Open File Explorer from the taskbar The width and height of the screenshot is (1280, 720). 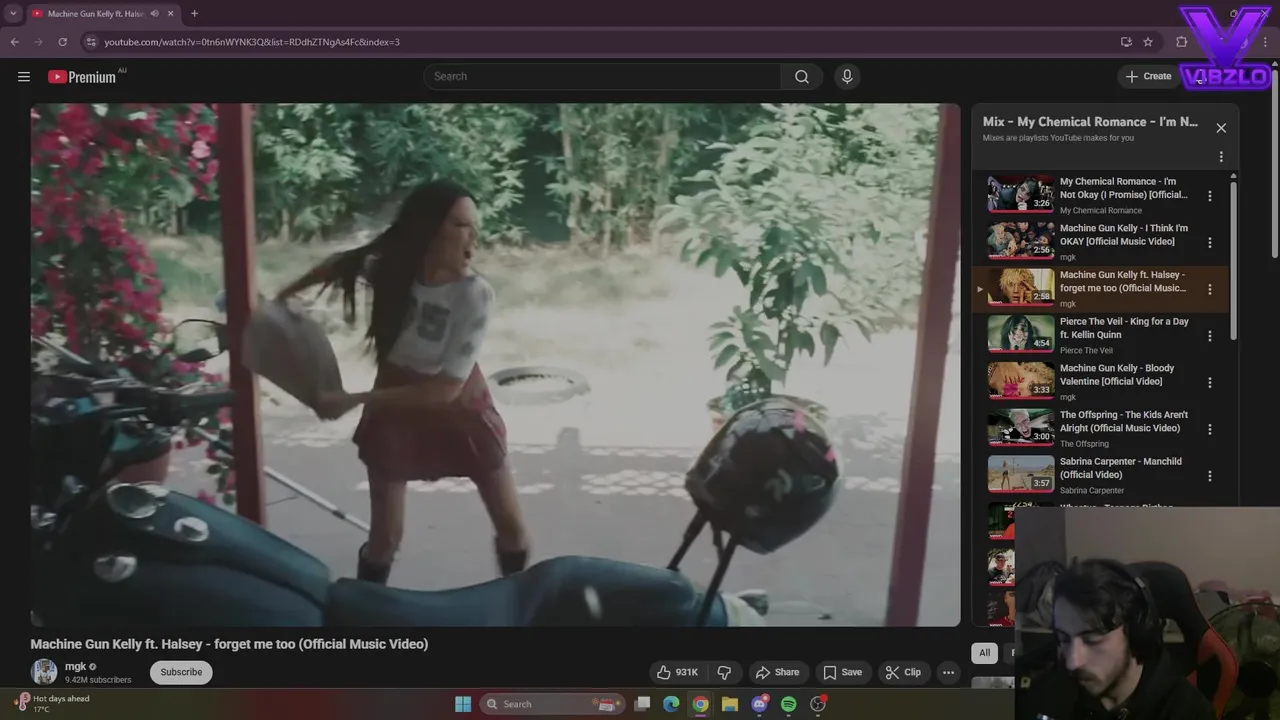tap(730, 704)
